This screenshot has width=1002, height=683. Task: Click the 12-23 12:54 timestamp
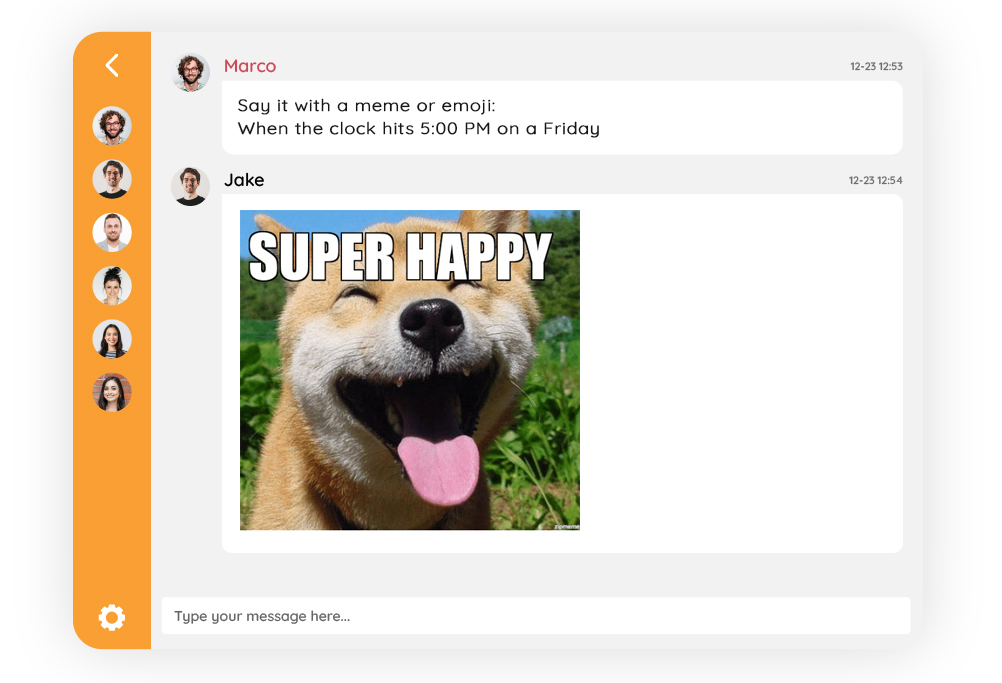click(x=875, y=181)
